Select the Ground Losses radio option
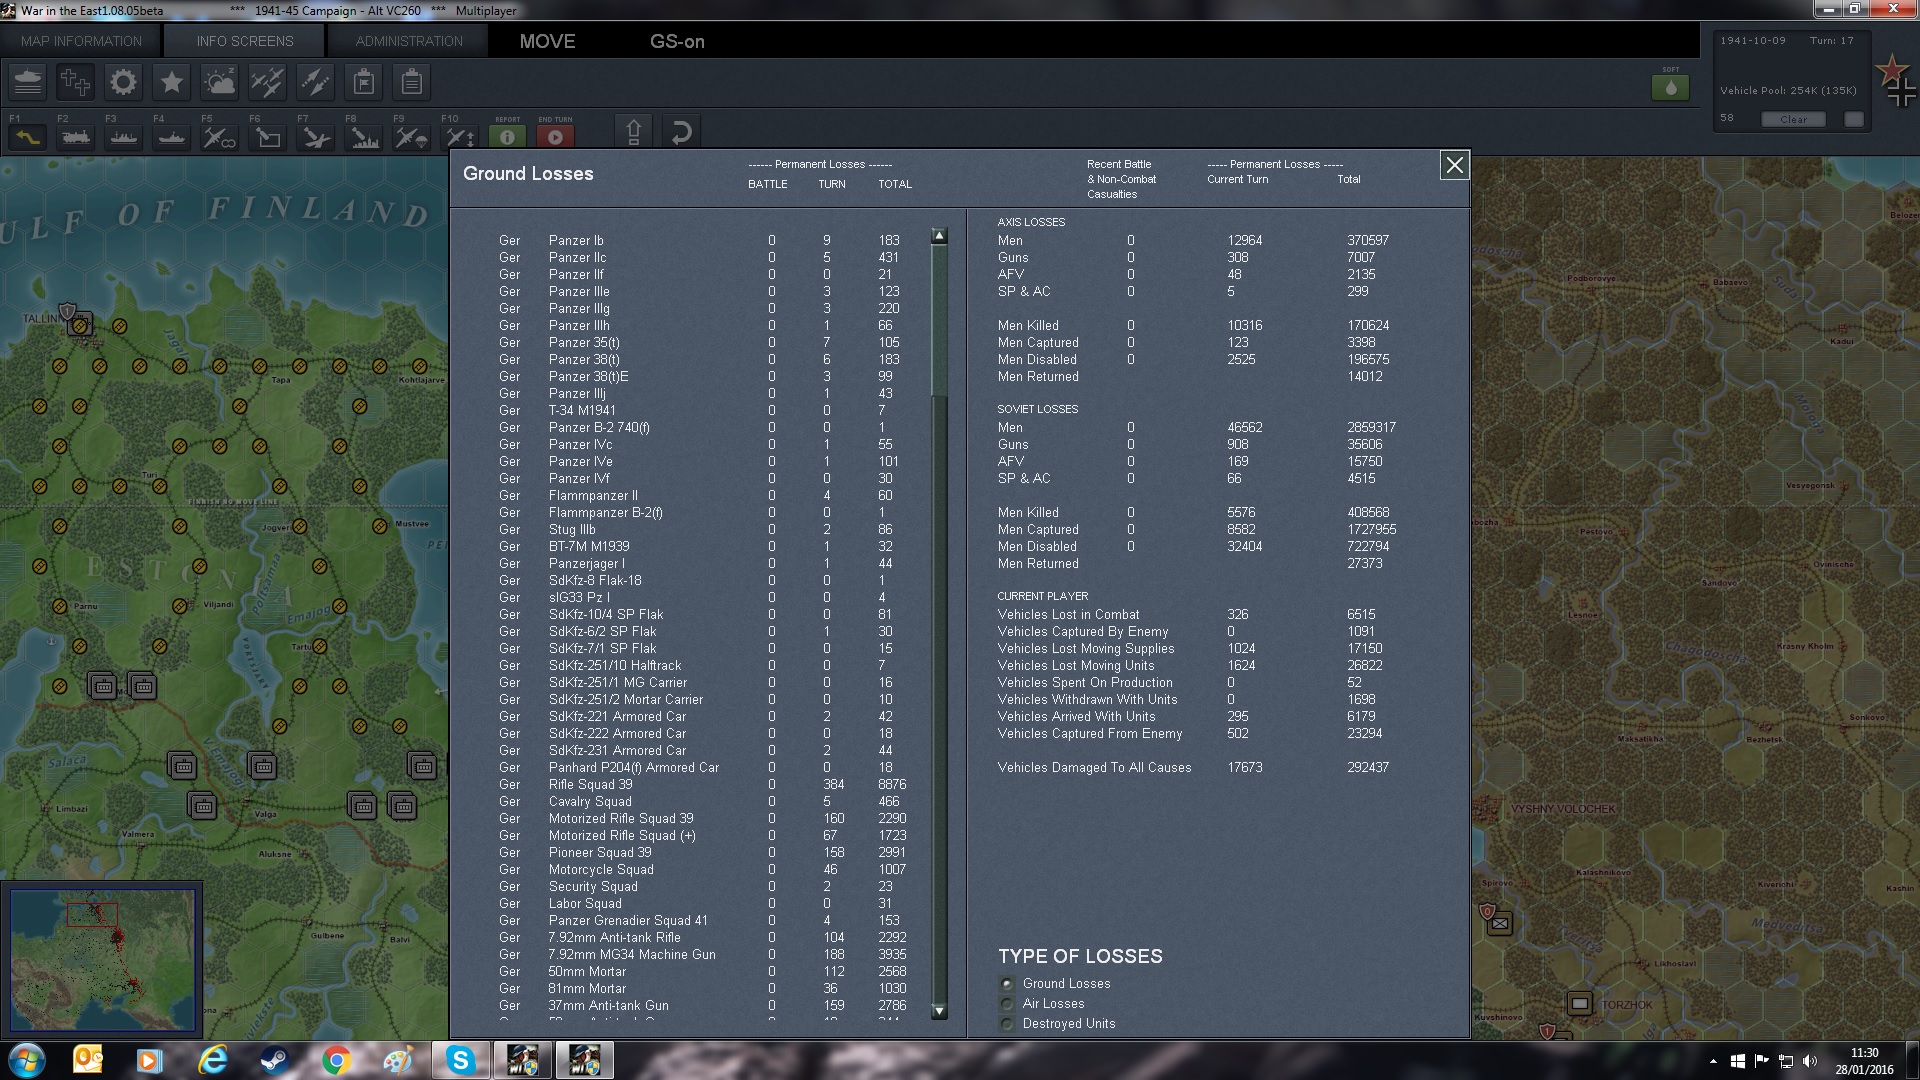 pyautogui.click(x=1007, y=984)
